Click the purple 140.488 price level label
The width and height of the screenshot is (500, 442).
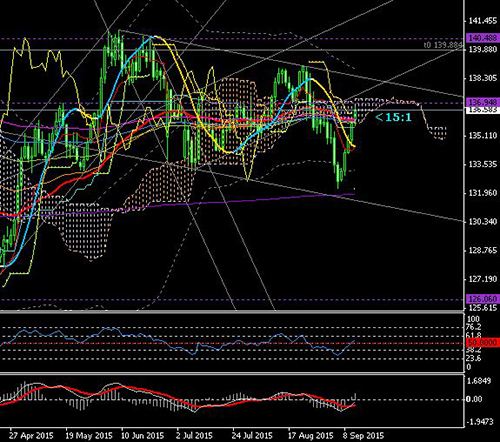tap(483, 38)
